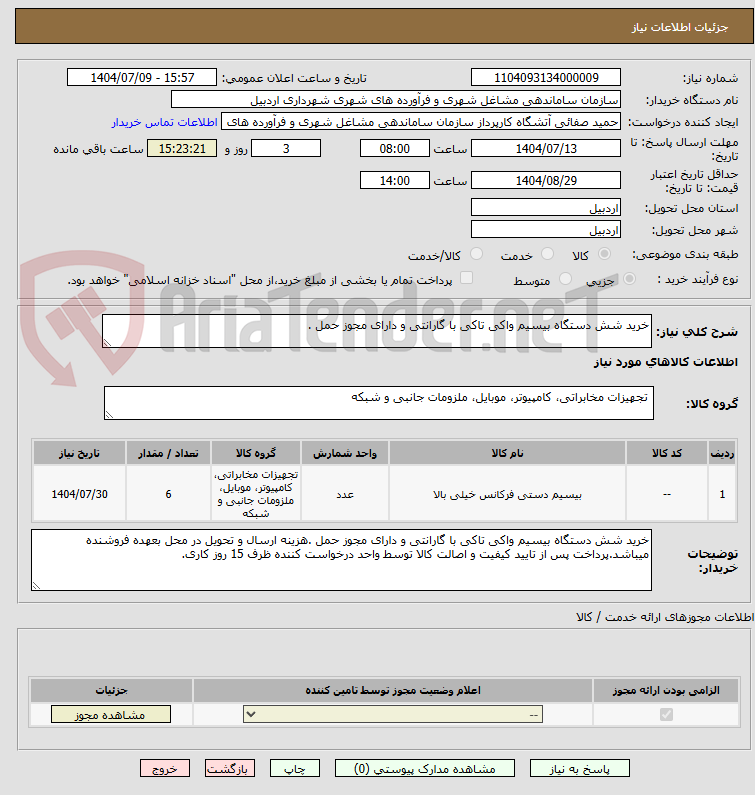755x795 pixels.
Task: Click اطلاعات کالاهای مورد نیاز heading
Action: point(665,362)
